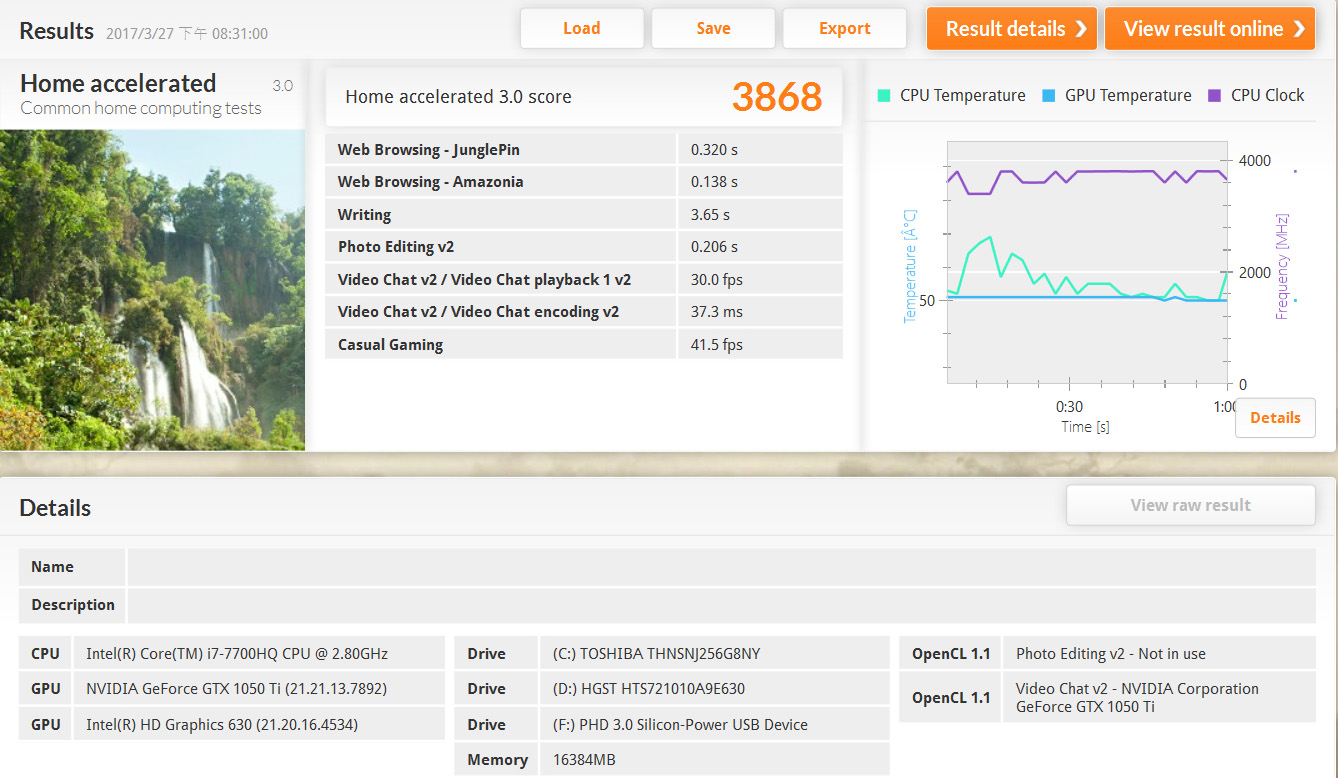The height and width of the screenshot is (778, 1338).
Task: Select the Web Browsing - JunglePin row
Action: (583, 150)
